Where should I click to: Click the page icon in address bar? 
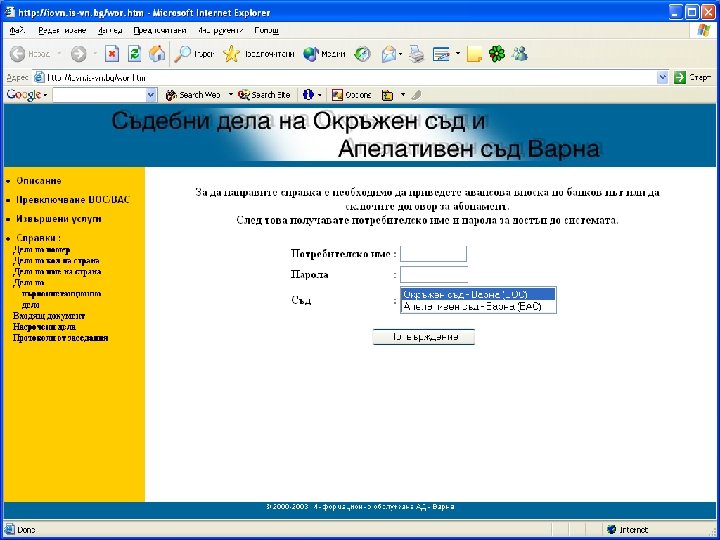click(39, 78)
